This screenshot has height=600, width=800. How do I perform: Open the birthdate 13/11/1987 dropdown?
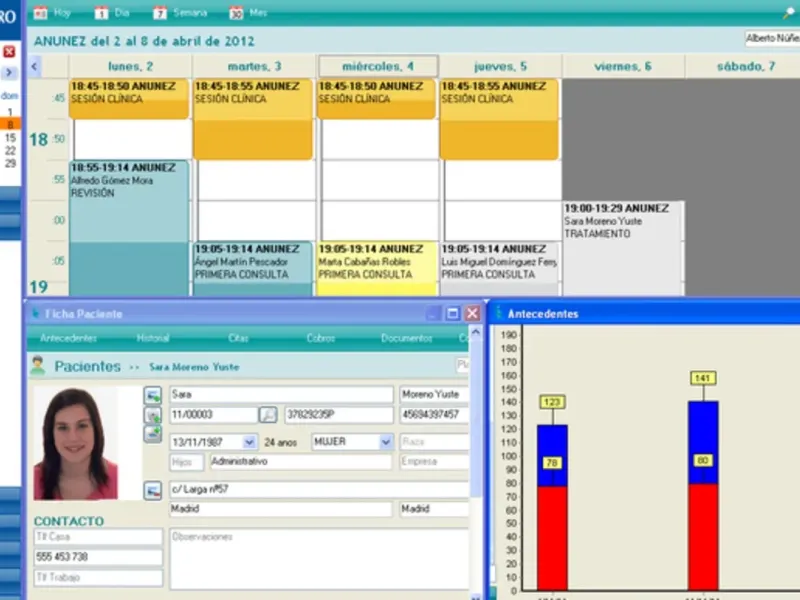coord(249,442)
